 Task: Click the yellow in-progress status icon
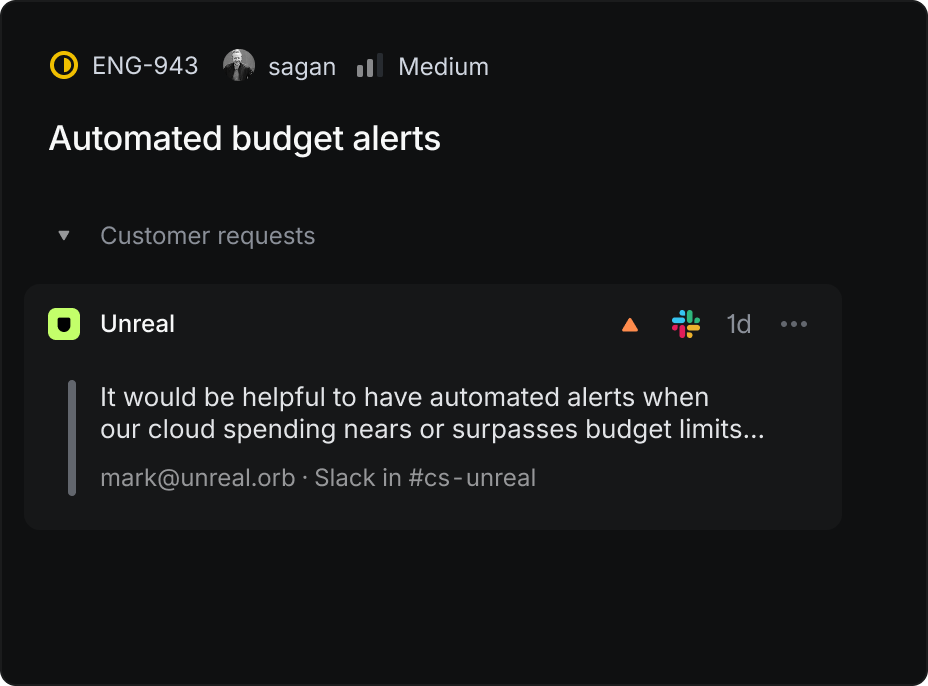(x=63, y=66)
